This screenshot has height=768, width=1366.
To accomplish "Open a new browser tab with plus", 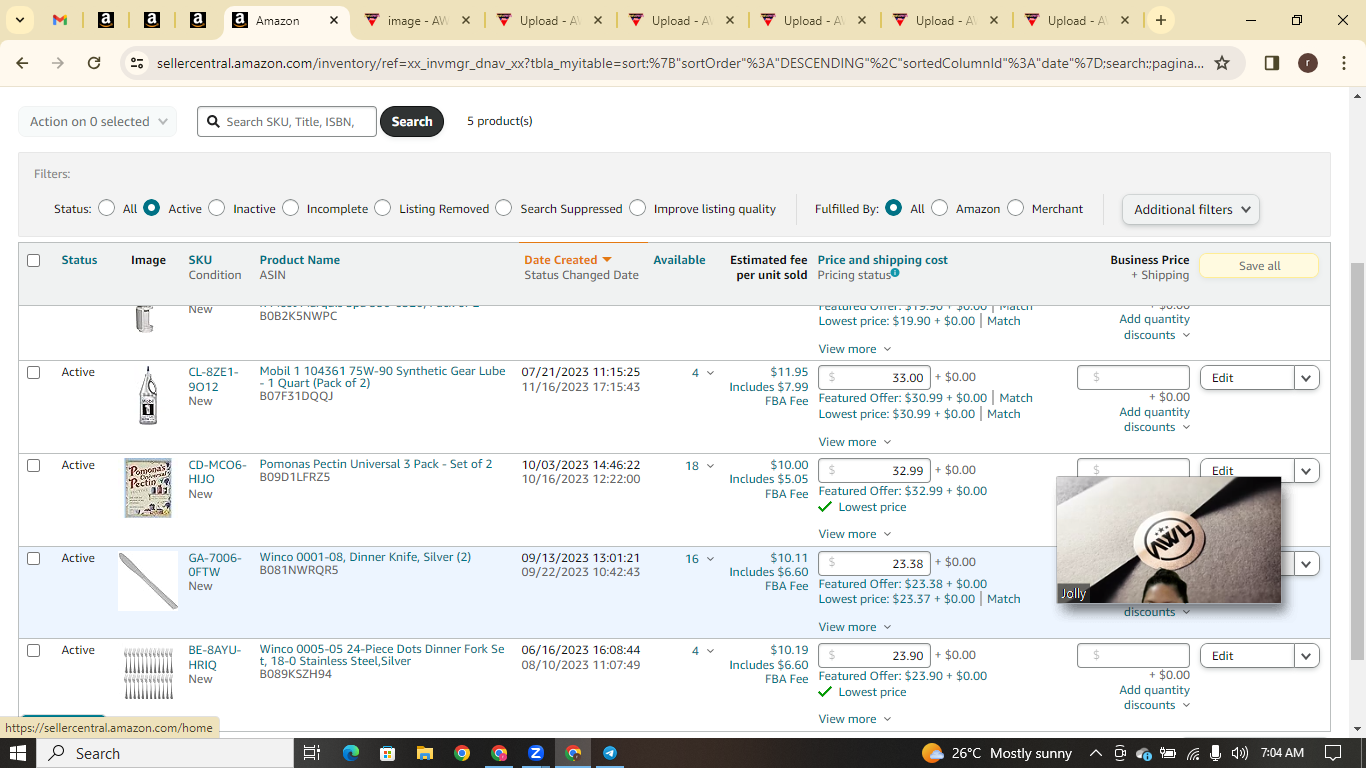I will pos(1160,20).
